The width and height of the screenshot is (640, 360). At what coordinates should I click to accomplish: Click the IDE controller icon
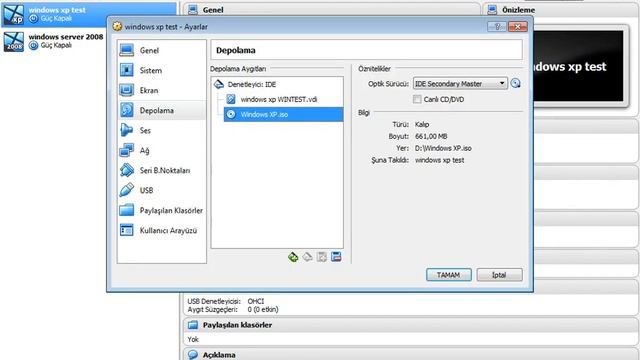(219, 84)
